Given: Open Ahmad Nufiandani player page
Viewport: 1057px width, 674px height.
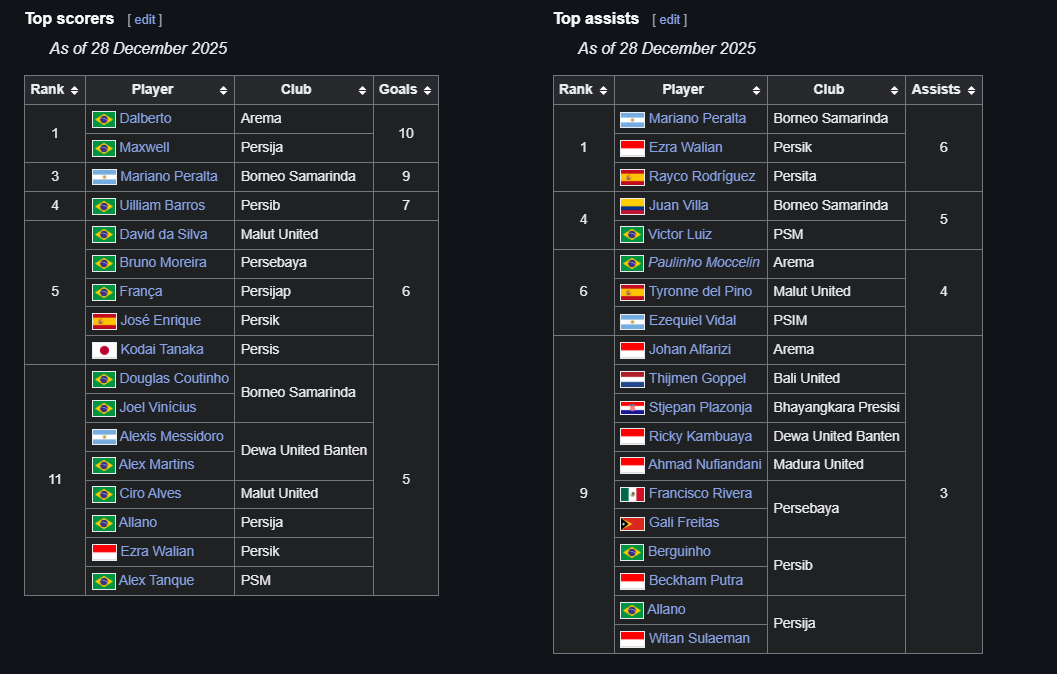Looking at the screenshot, I should click(704, 464).
